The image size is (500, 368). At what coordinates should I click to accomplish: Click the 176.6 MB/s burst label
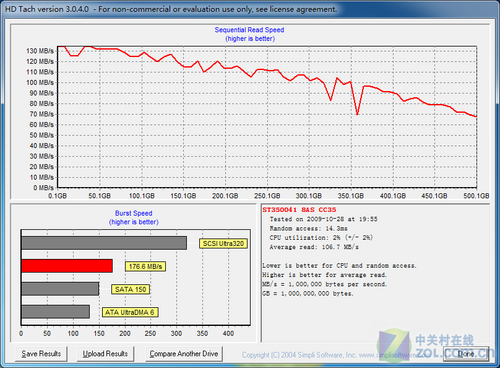145,266
